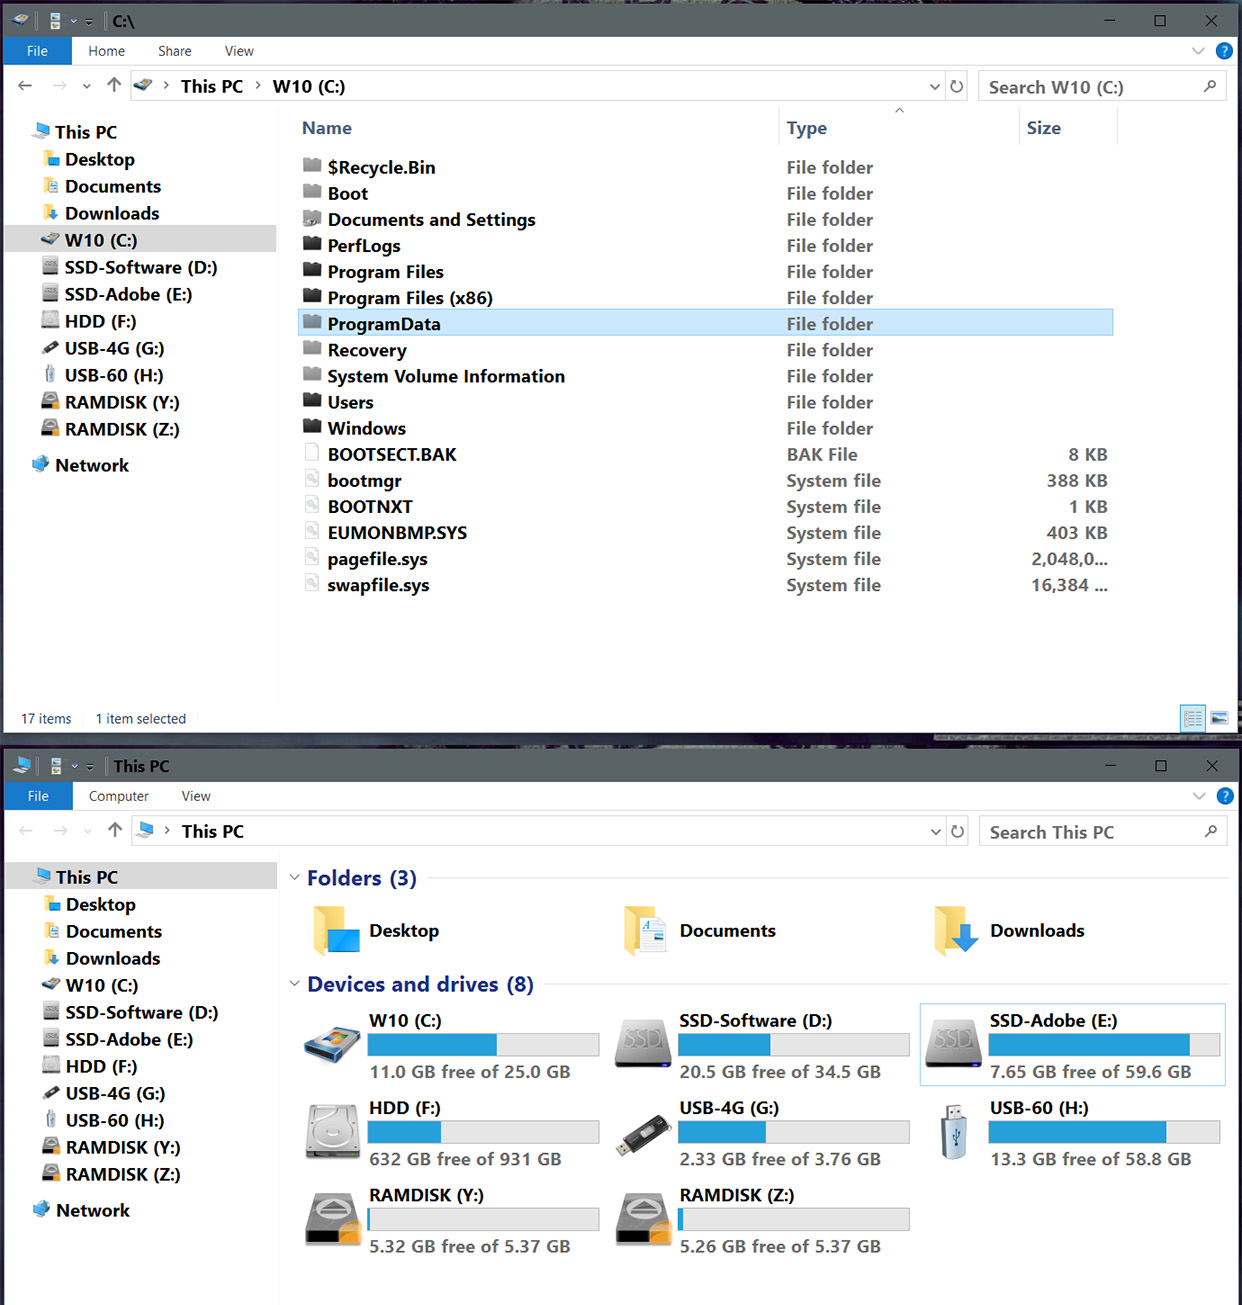The image size is (1242, 1305).
Task: Click breadcrumb chevron after This PC in C:\ window
Action: (x=258, y=86)
